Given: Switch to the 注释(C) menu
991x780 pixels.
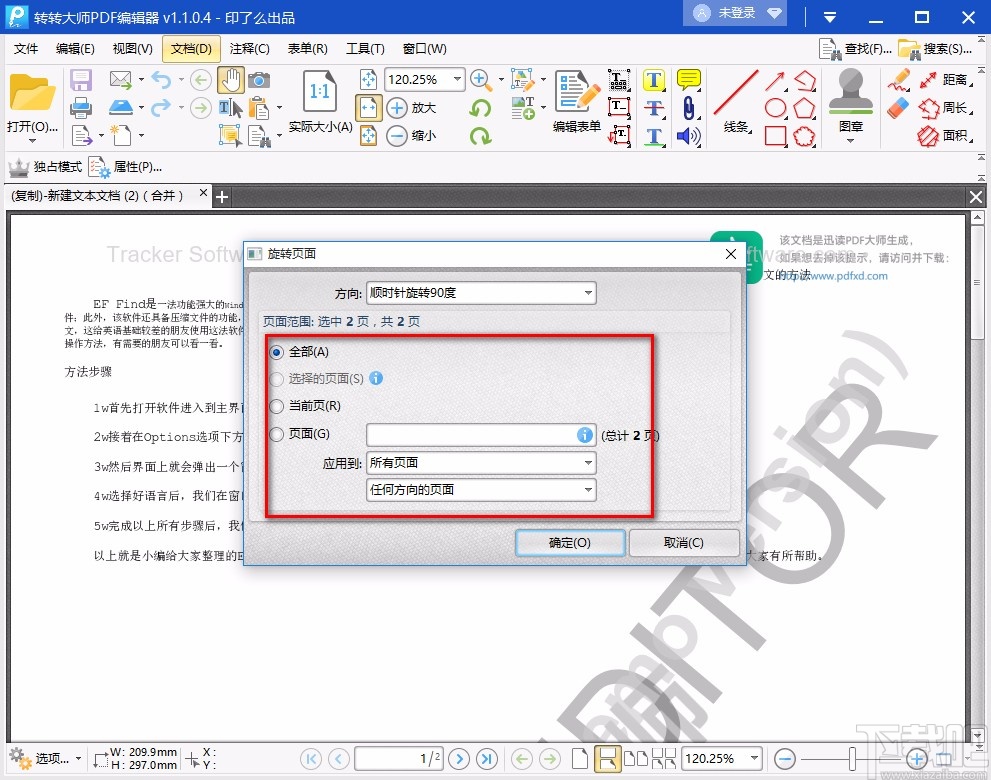Looking at the screenshot, I should click(x=250, y=48).
